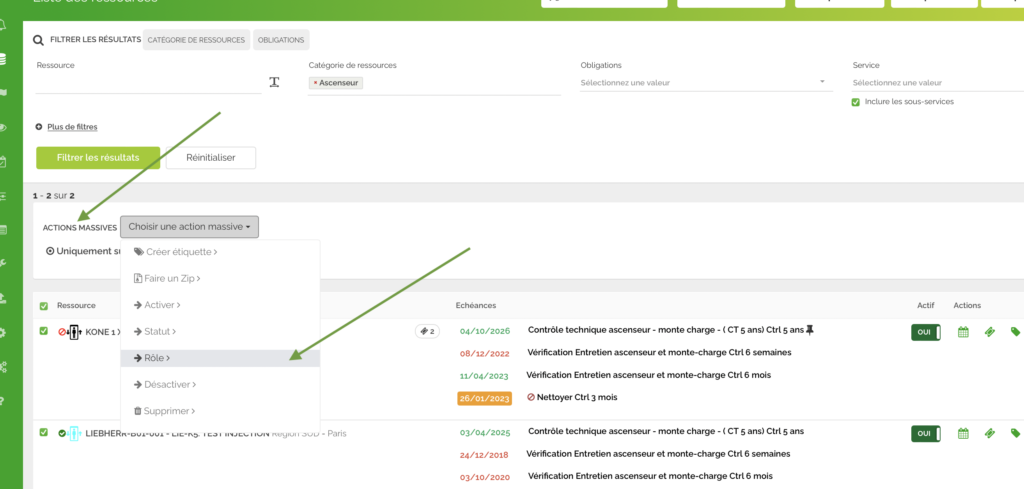1024x489 pixels.
Task: Uncheck the KONE 1 row checkbox
Action: [43, 331]
